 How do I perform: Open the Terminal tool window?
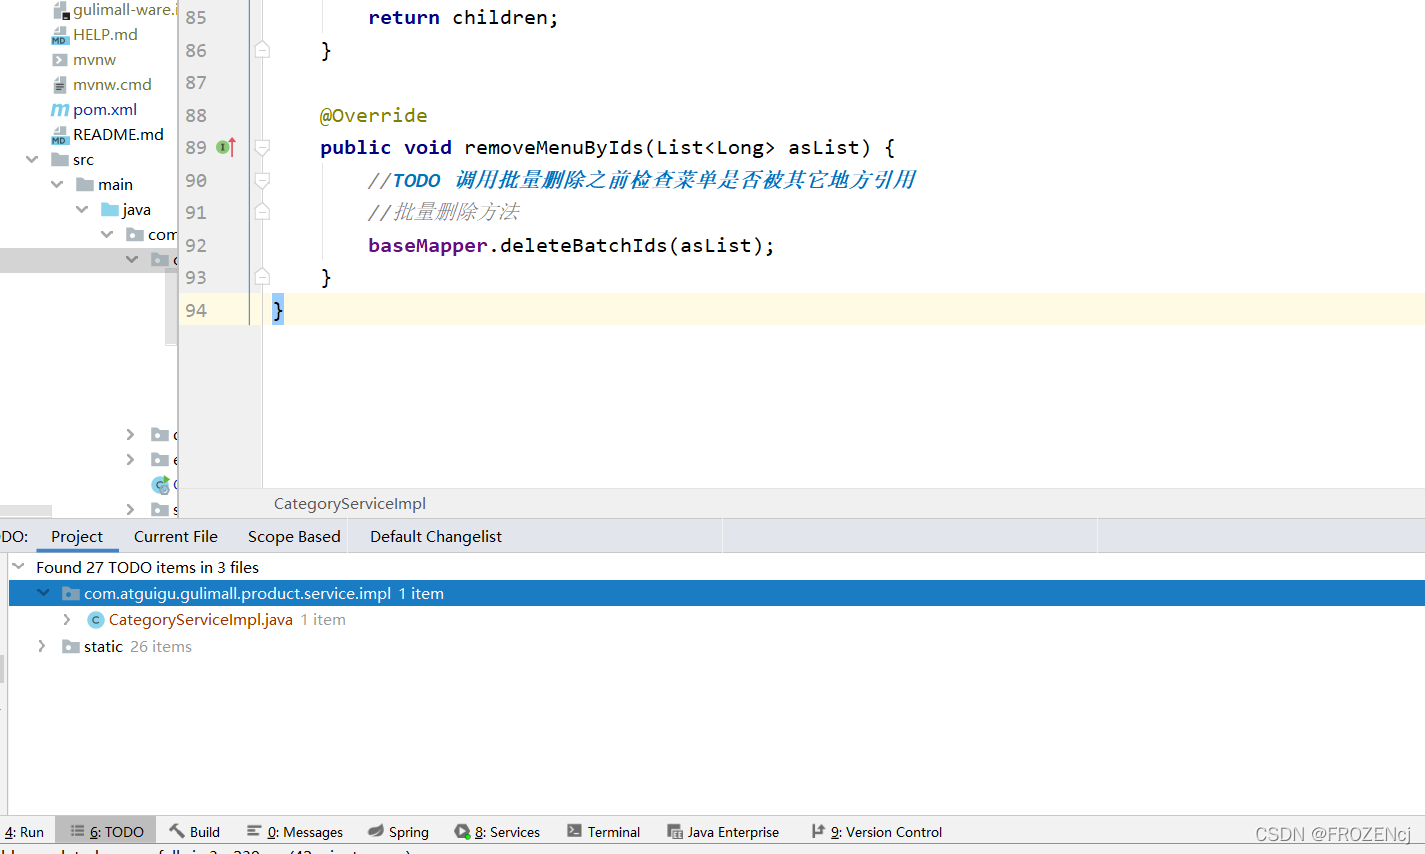click(x=603, y=832)
